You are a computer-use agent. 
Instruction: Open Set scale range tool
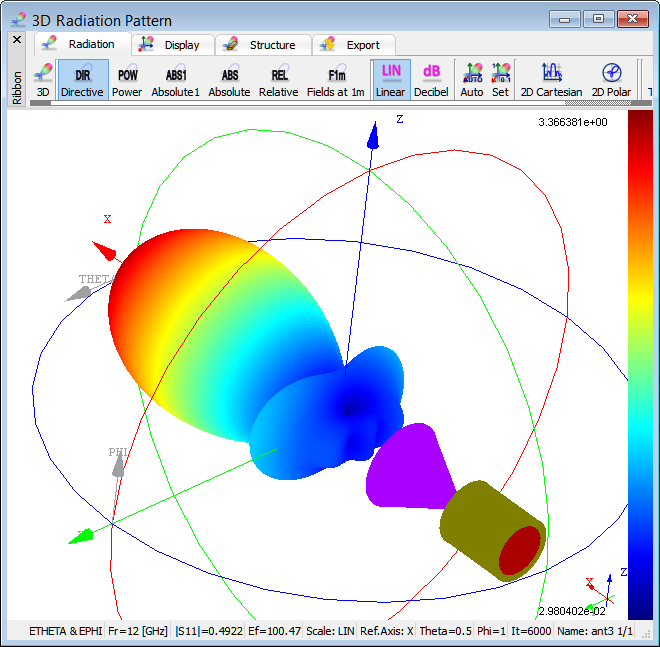click(500, 79)
